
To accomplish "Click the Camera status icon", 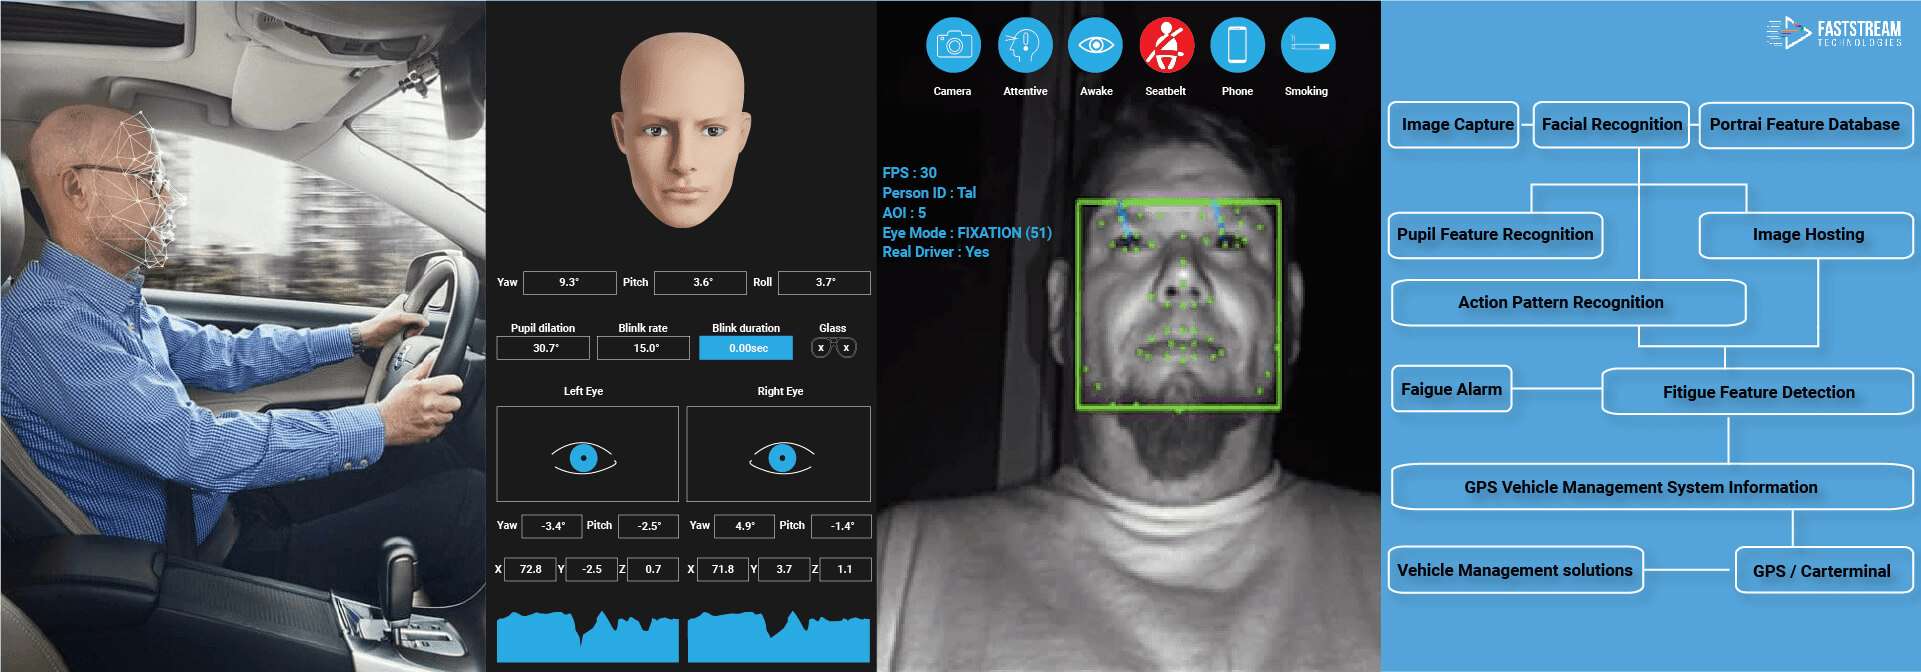I will pyautogui.click(x=952, y=45).
